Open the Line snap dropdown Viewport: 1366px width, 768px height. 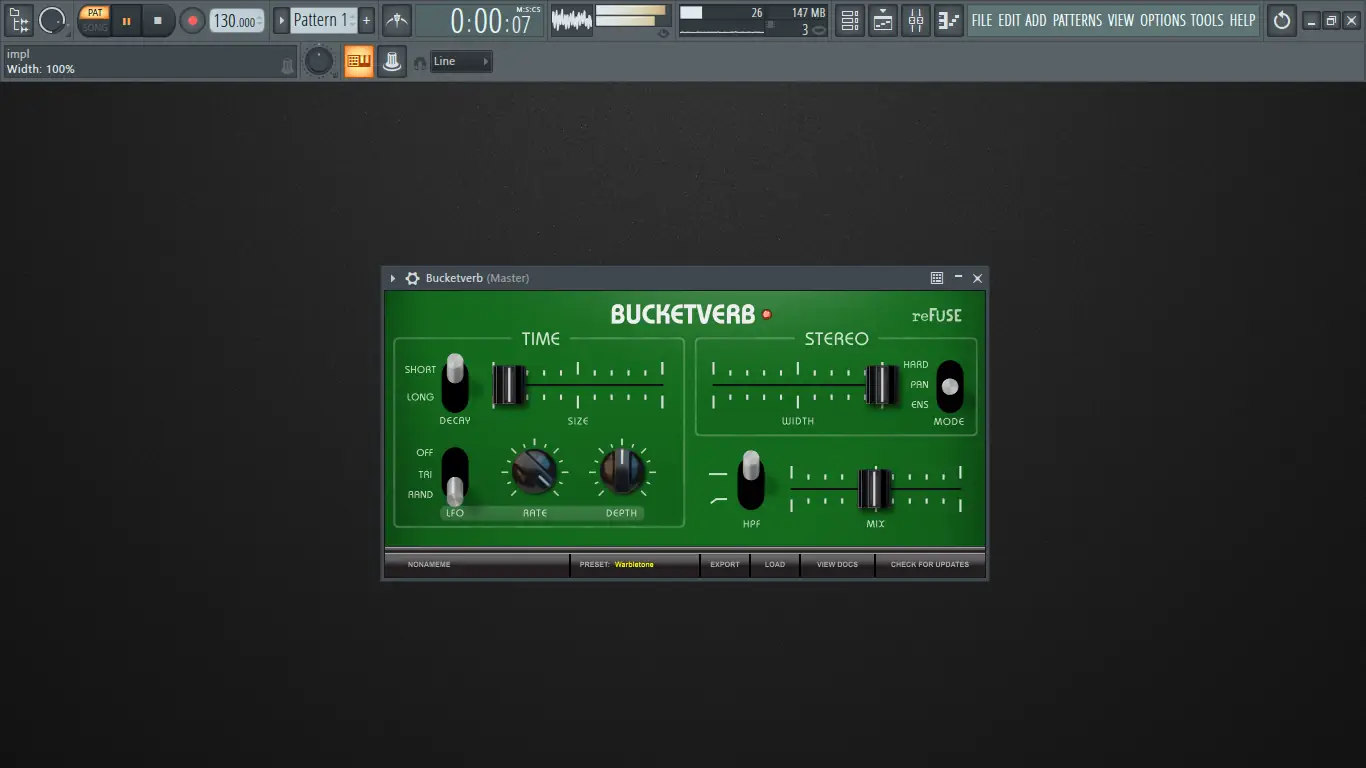click(461, 62)
